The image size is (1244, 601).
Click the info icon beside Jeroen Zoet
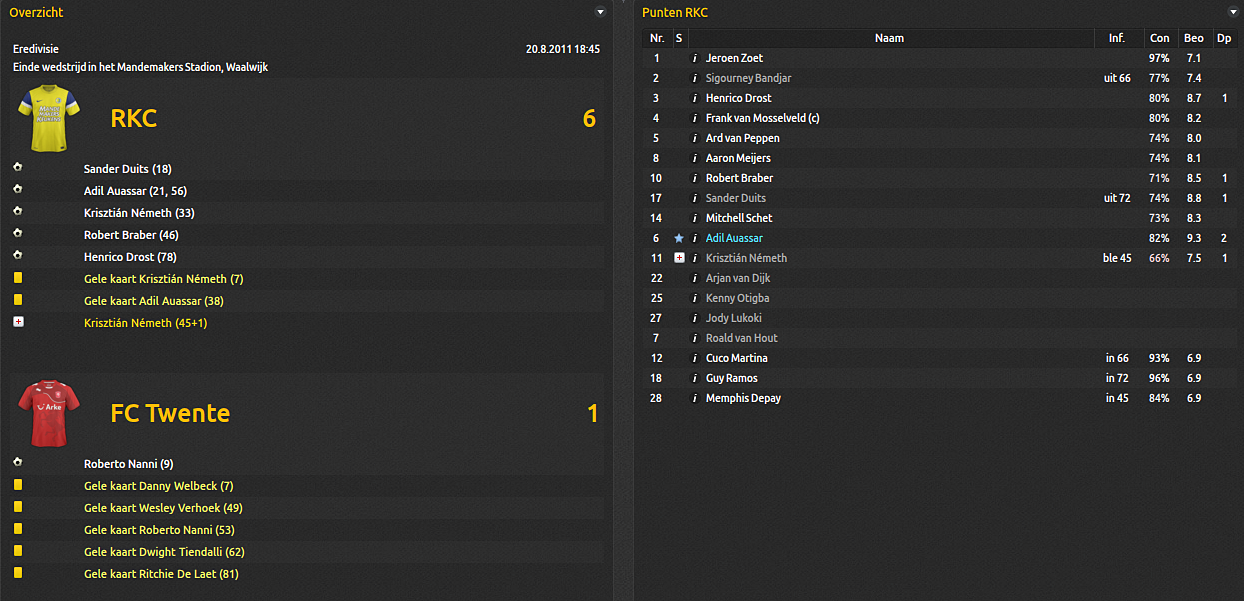695,58
